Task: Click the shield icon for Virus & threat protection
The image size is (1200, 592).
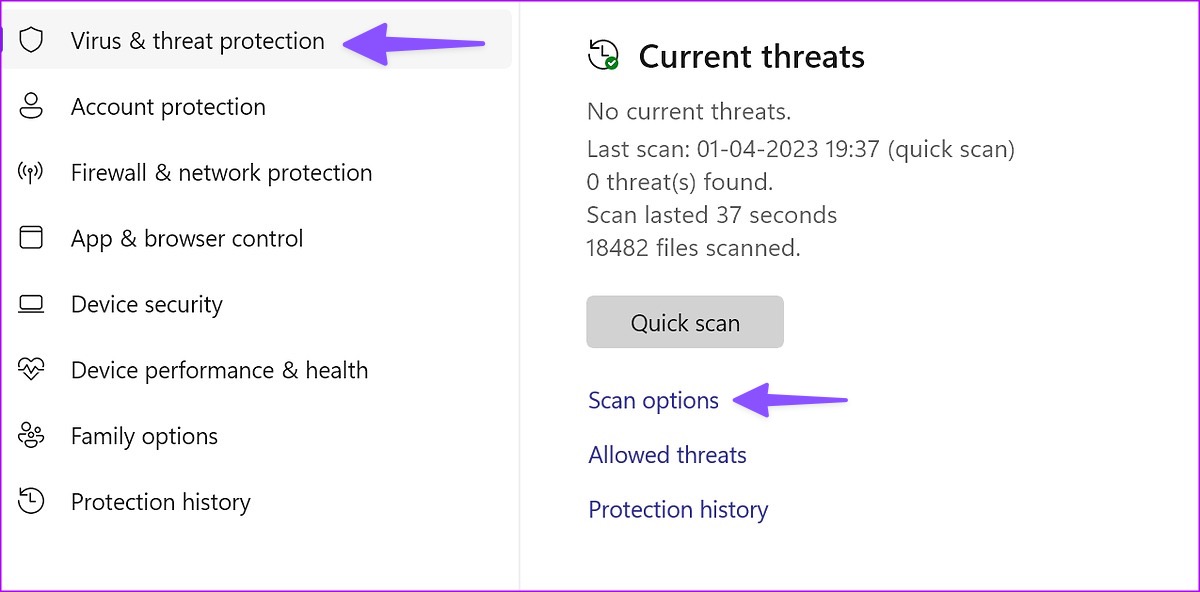Action: pos(32,41)
